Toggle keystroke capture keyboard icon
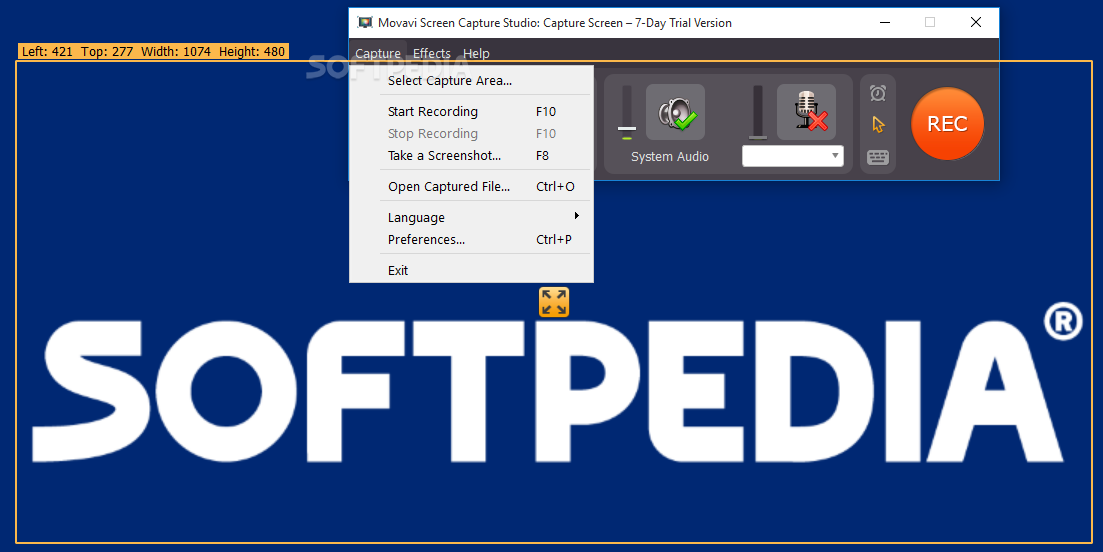Viewport: 1103px width, 552px height. pyautogui.click(x=878, y=157)
